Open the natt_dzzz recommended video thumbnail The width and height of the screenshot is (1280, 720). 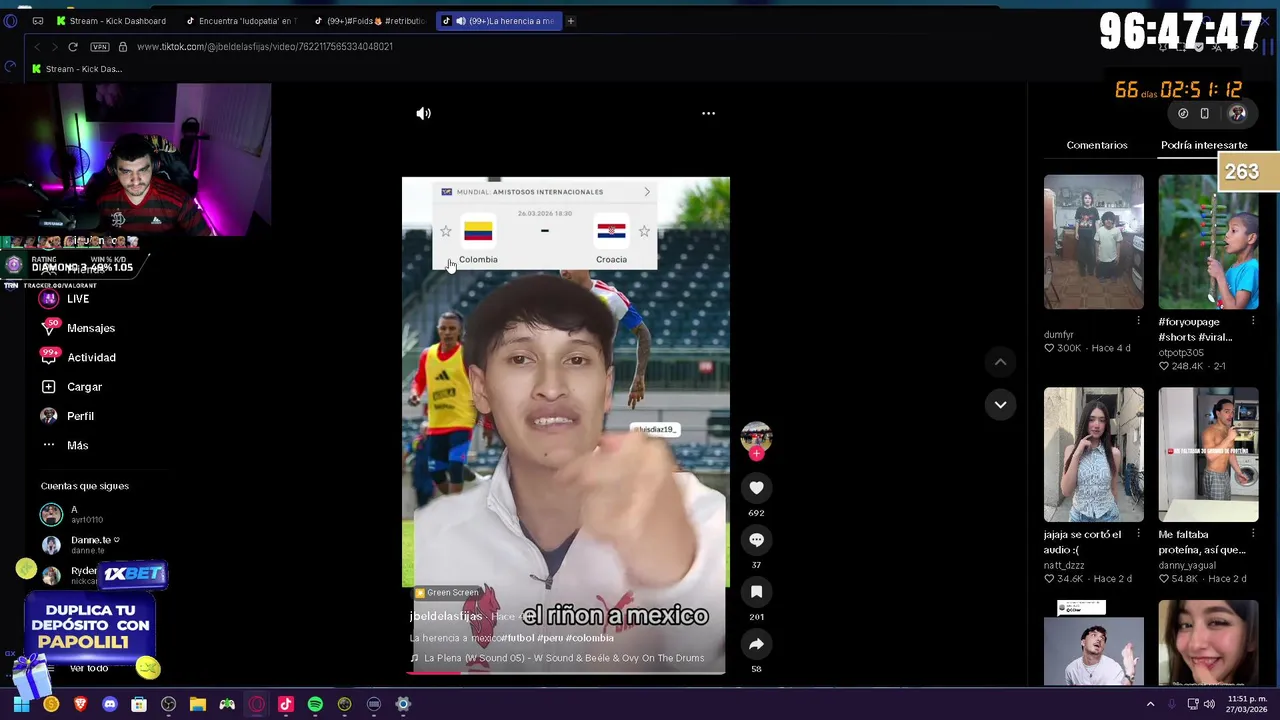[1094, 455]
